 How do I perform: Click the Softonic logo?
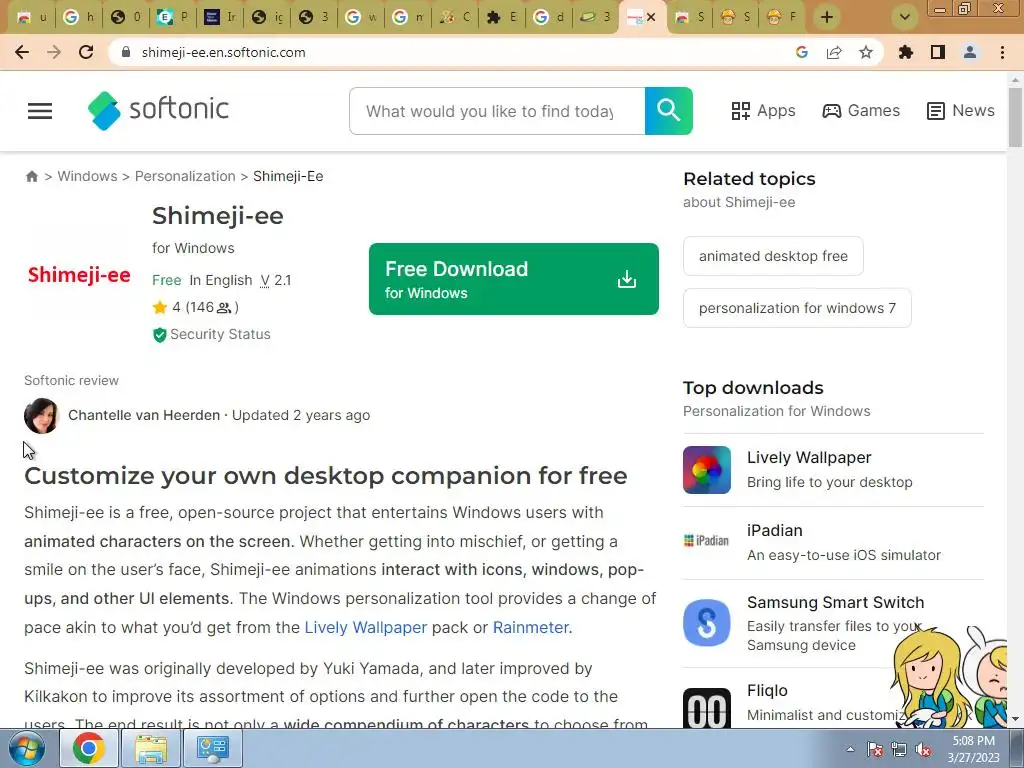click(x=158, y=110)
